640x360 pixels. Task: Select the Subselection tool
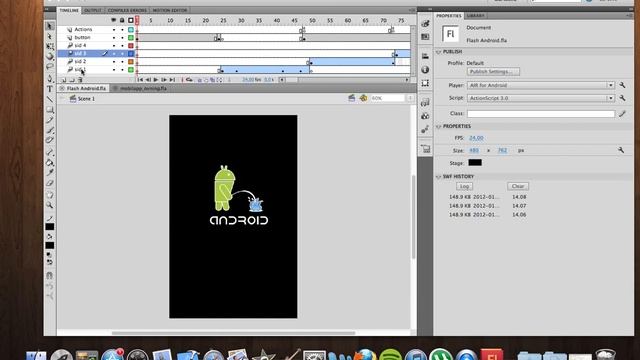point(50,37)
